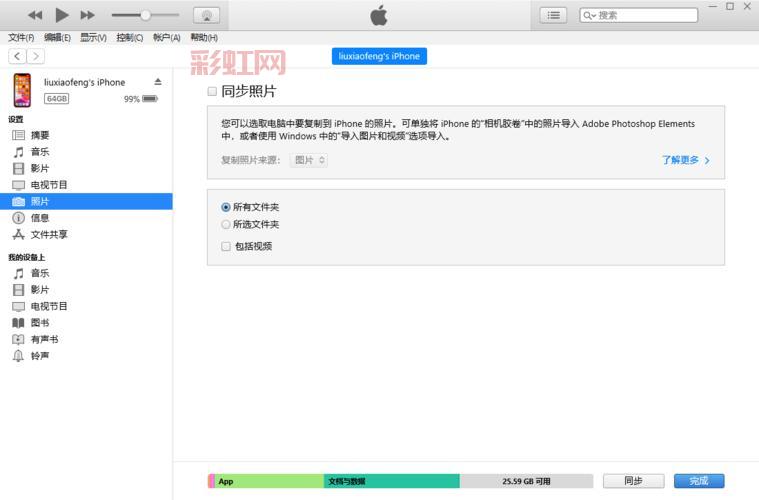Open the 控制(C) menu
This screenshot has height=500, width=759.
click(x=130, y=37)
